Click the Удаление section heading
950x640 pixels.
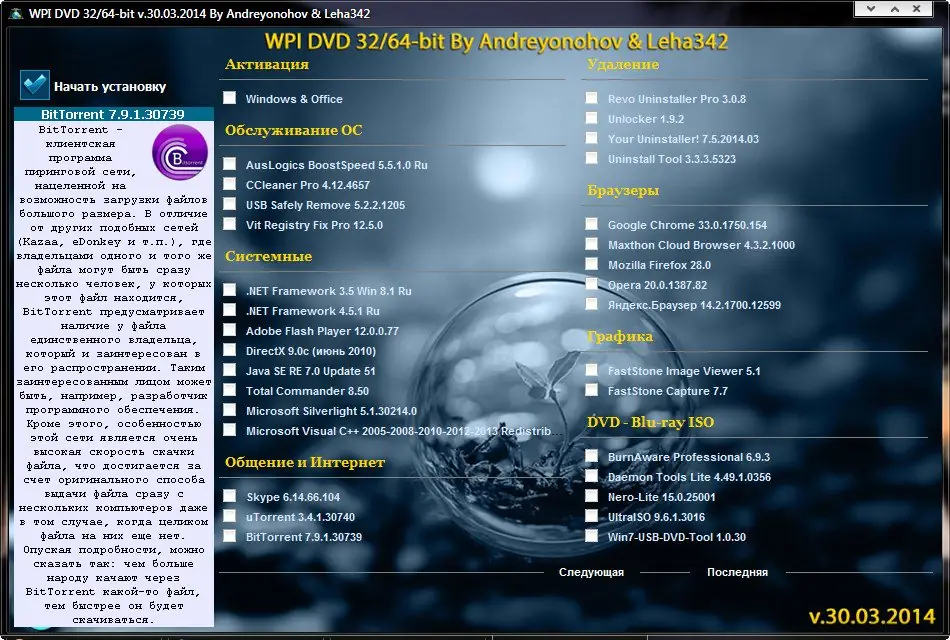coord(623,64)
